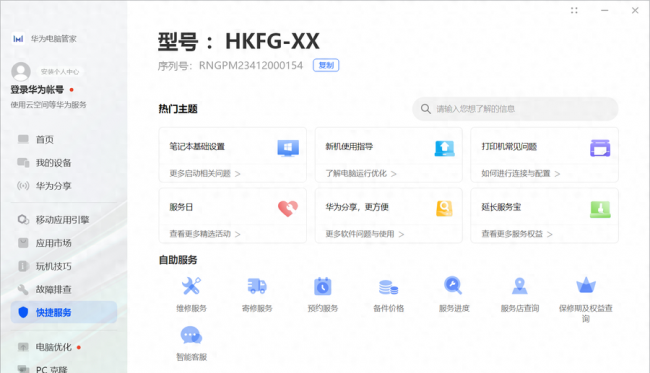Click the 延长服务宝 card title
This screenshot has height=373, width=650.
coord(501,207)
